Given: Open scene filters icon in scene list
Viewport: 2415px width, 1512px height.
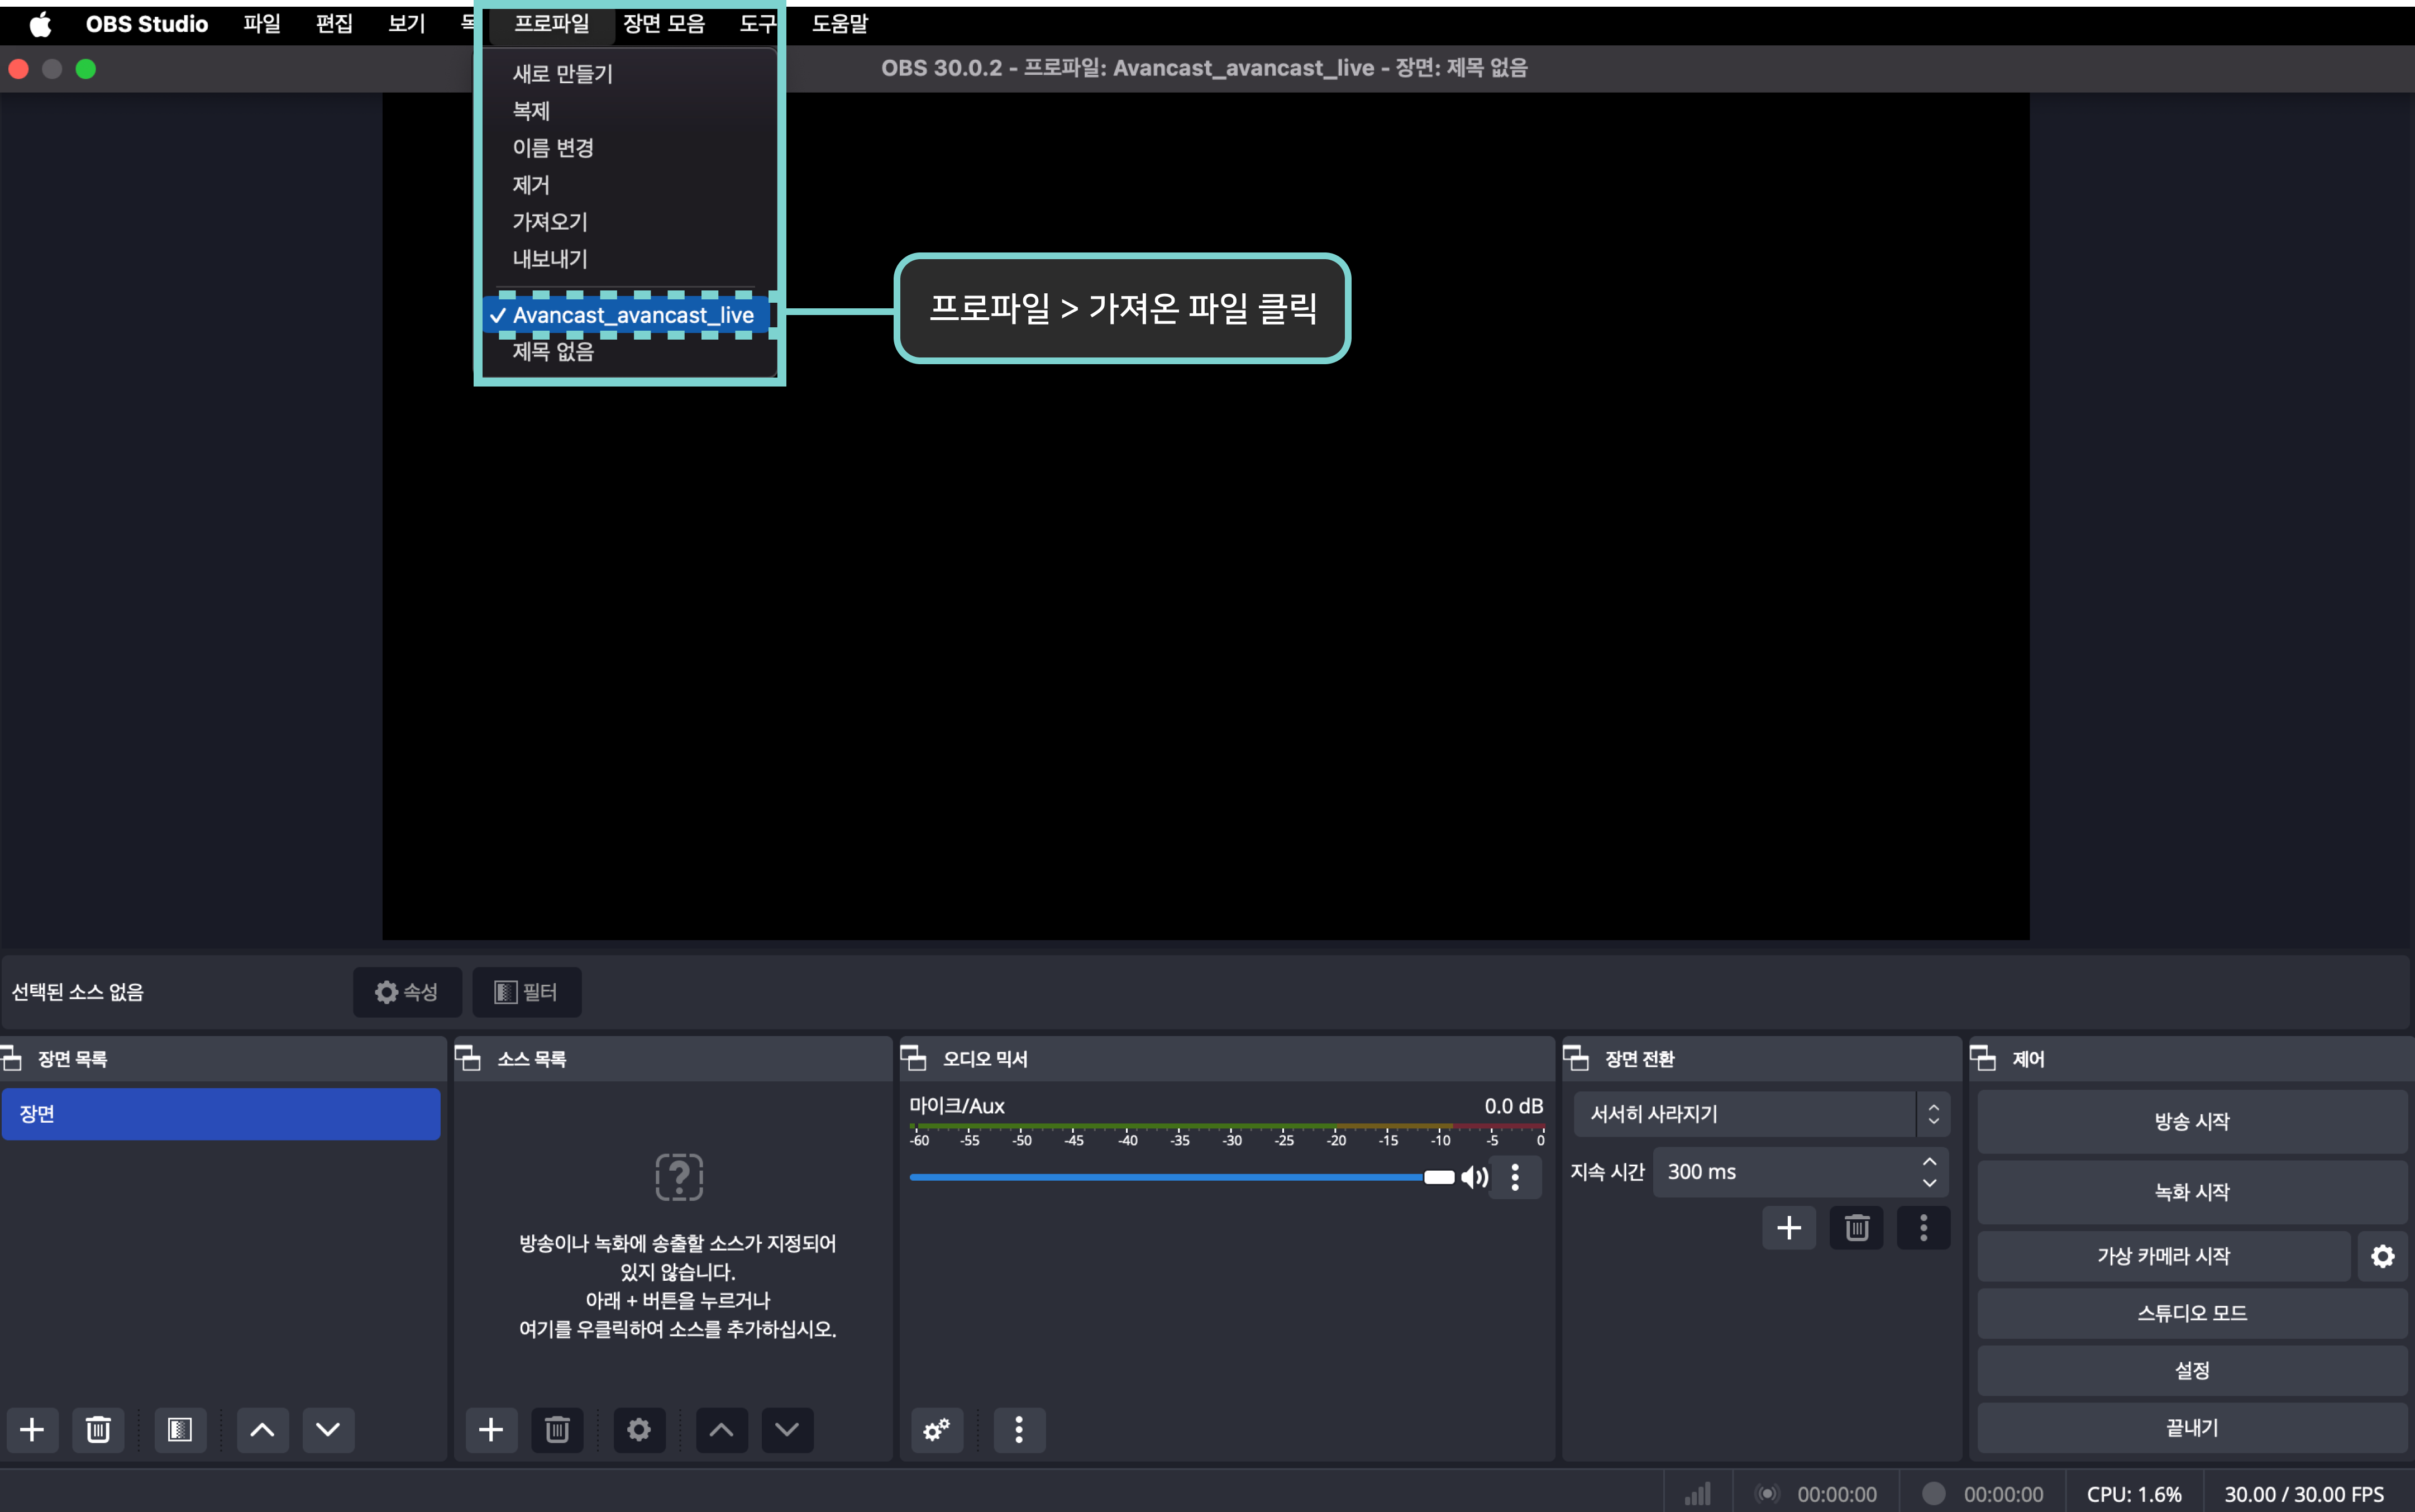Looking at the screenshot, I should 180,1429.
